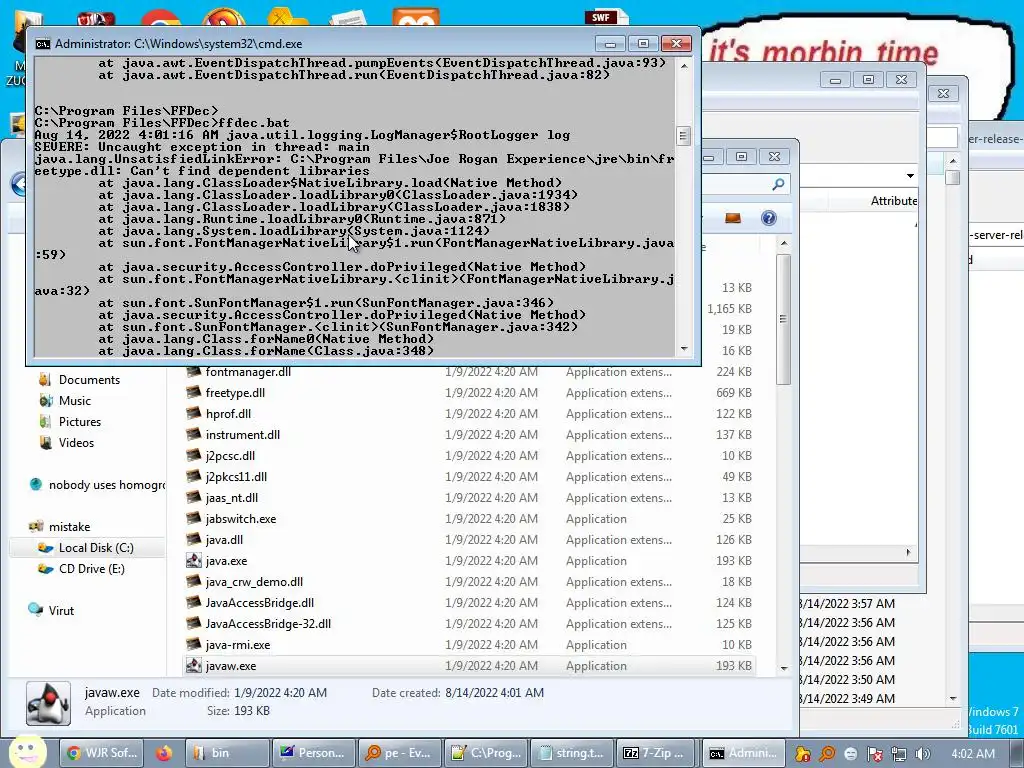Open Local Disk (C:) in navigation pane

tap(96, 547)
